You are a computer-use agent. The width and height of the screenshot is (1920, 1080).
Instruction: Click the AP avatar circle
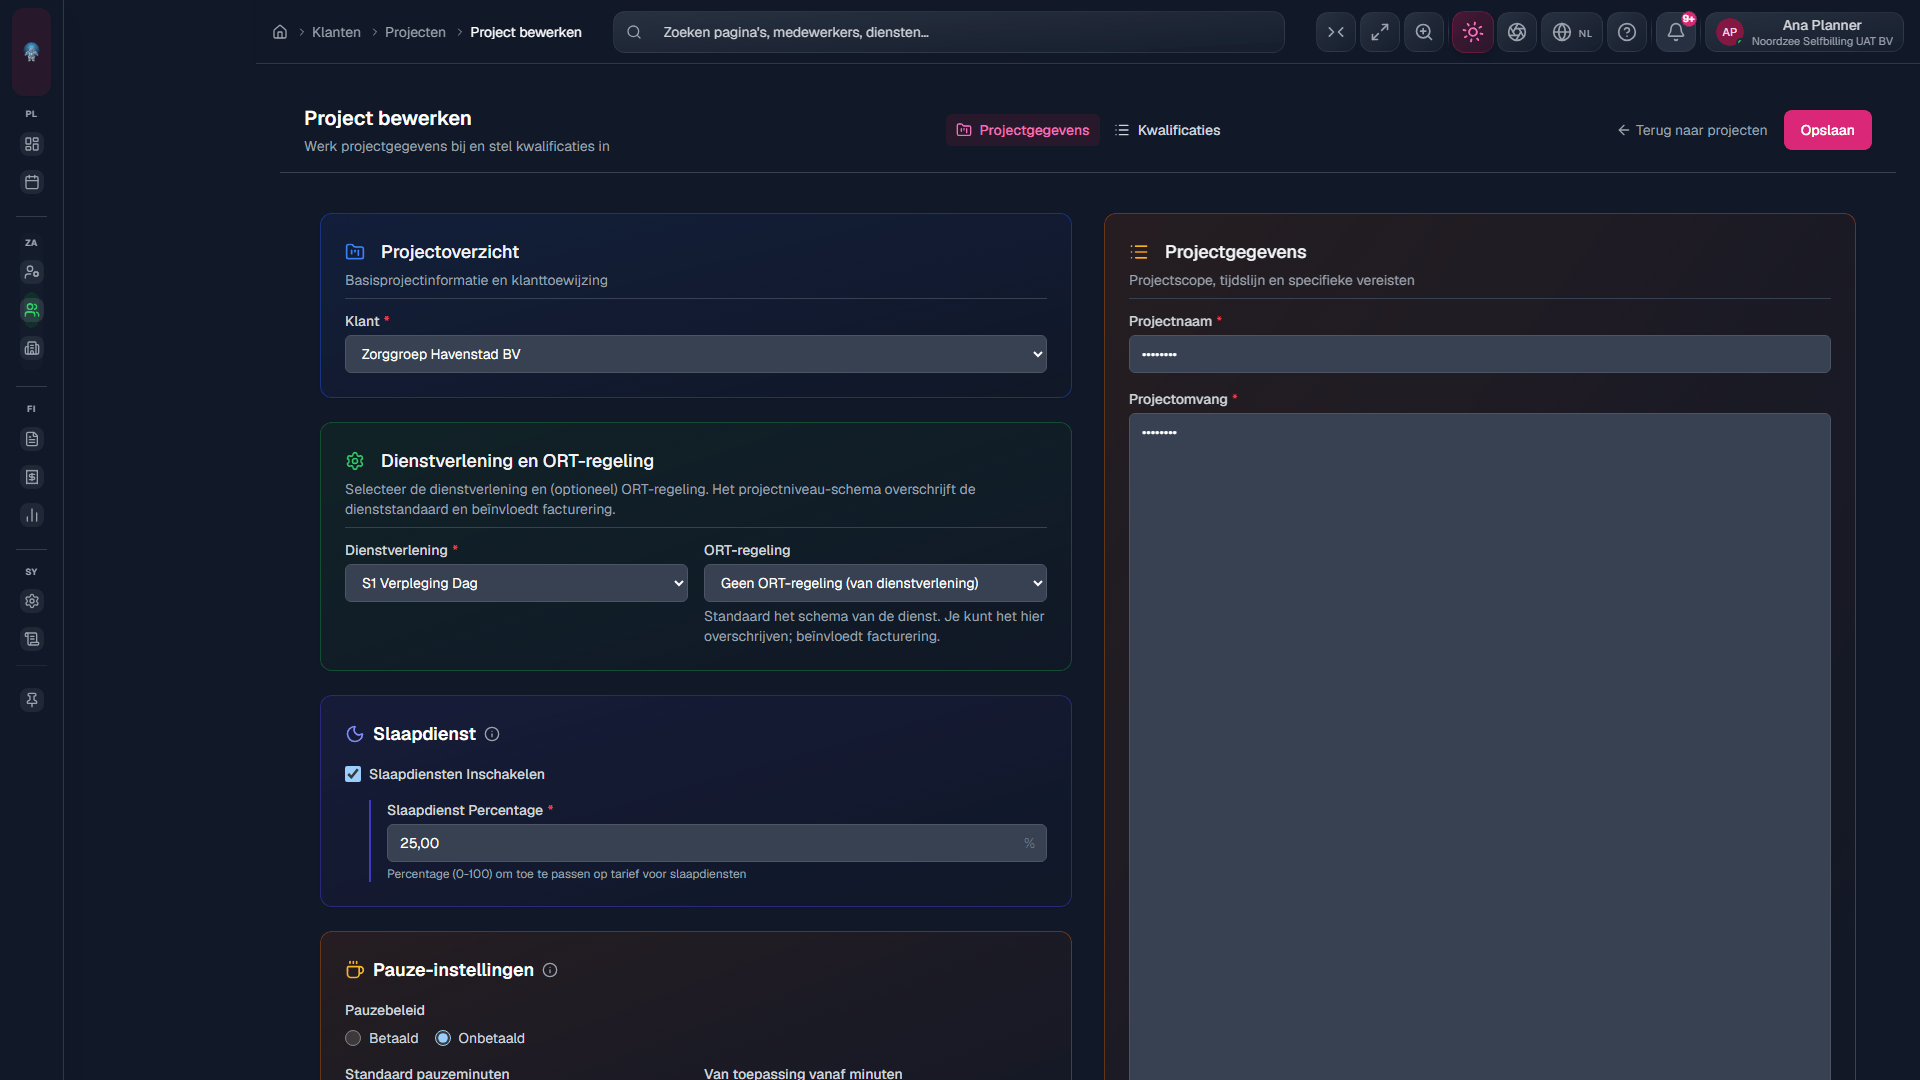pos(1730,32)
